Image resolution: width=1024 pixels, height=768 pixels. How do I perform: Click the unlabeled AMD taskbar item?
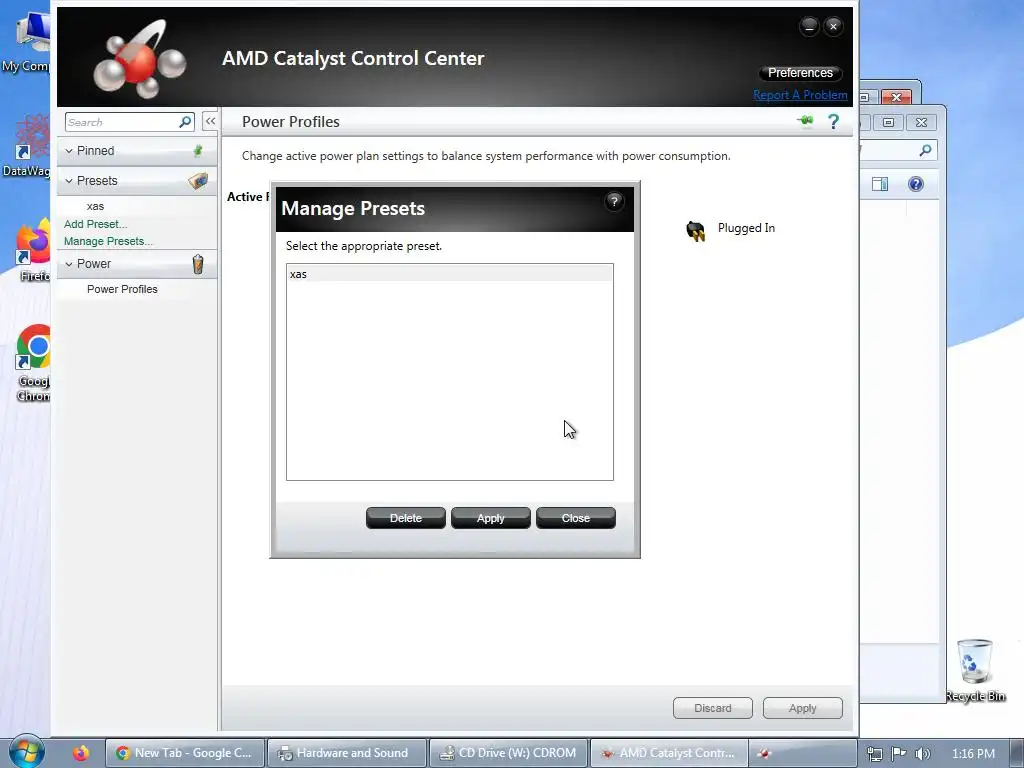[x=802, y=753]
